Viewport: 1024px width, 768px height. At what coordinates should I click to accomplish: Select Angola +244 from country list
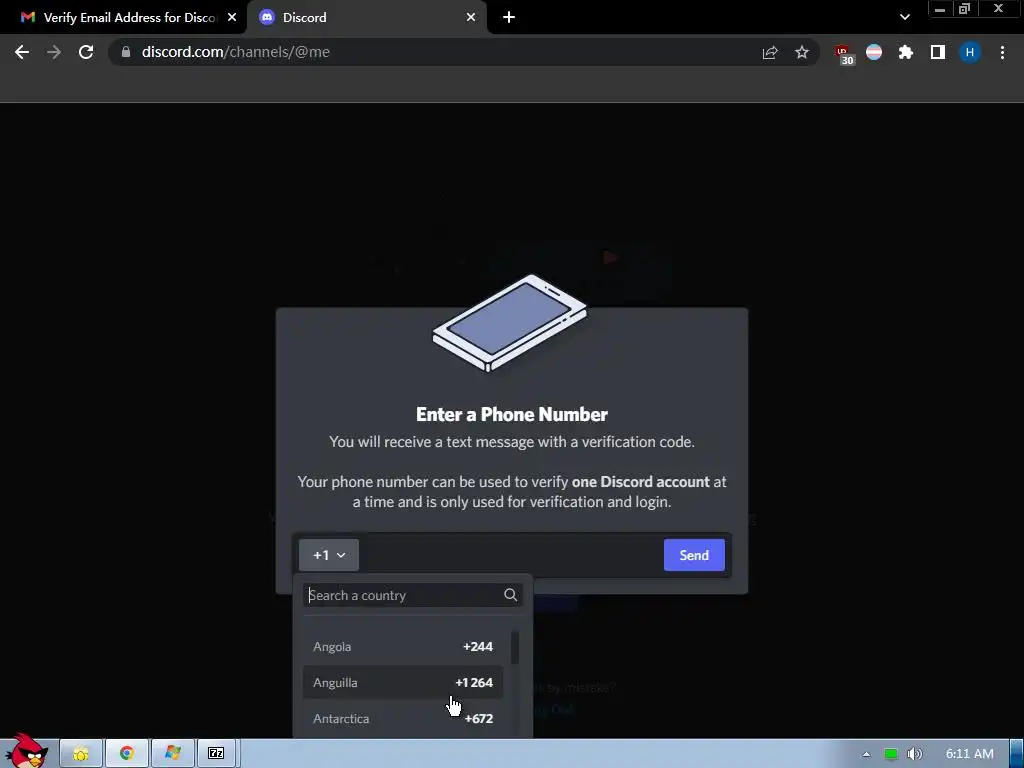pyautogui.click(x=403, y=647)
